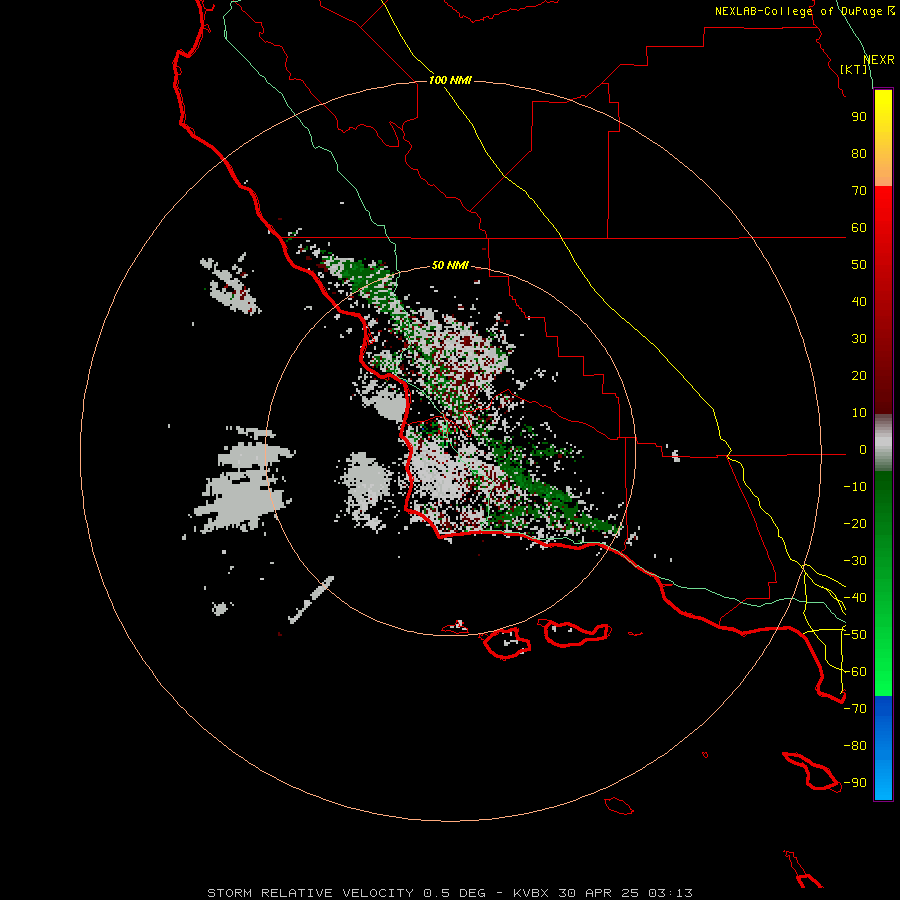Click the positive 90 scale value
The height and width of the screenshot is (900, 900).
coord(859,117)
